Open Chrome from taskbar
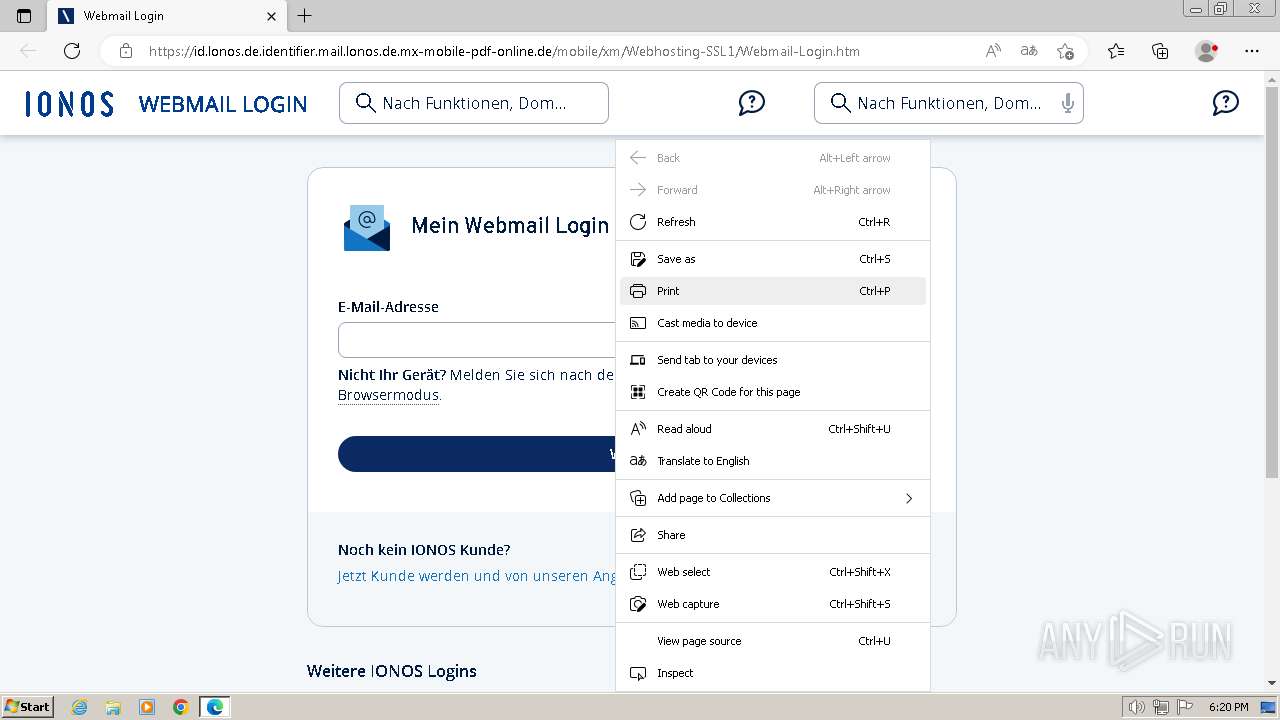This screenshot has width=1280, height=720. (181, 707)
